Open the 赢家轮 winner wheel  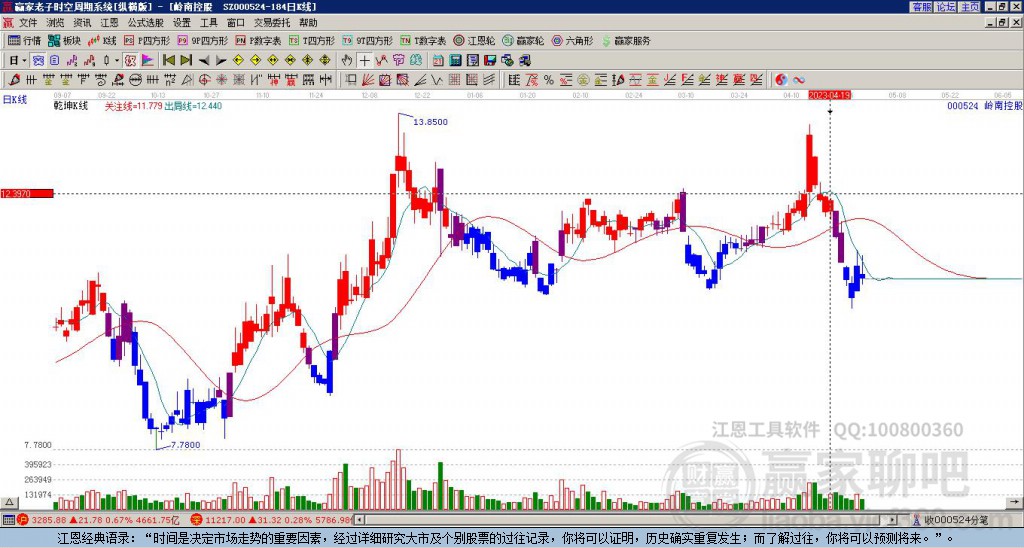[523, 40]
